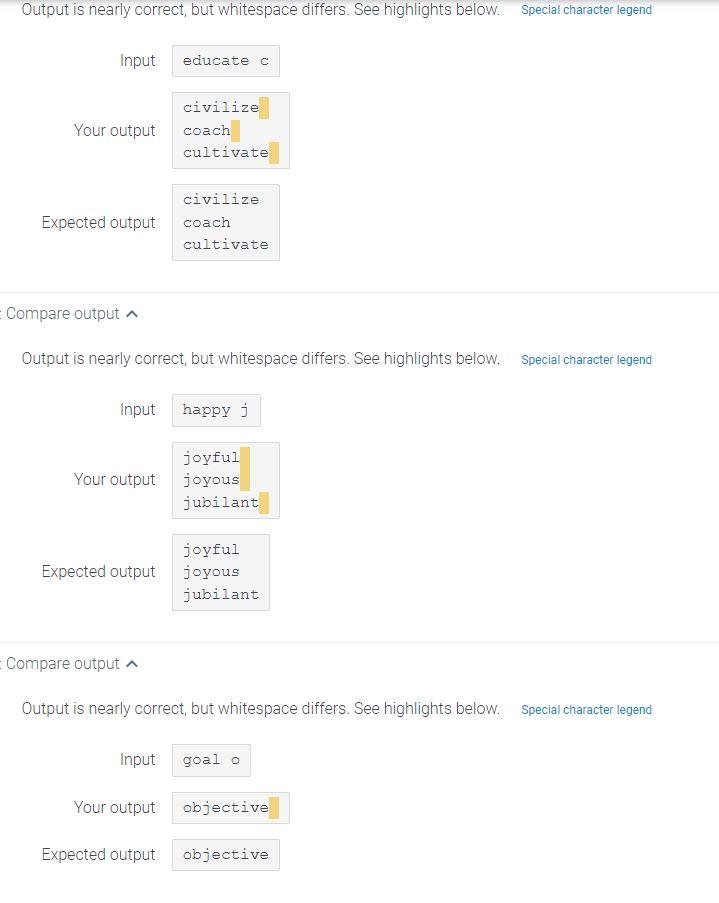Image resolution: width=719 pixels, height=903 pixels.
Task: Select the 'happy j' input box
Action: (216, 410)
